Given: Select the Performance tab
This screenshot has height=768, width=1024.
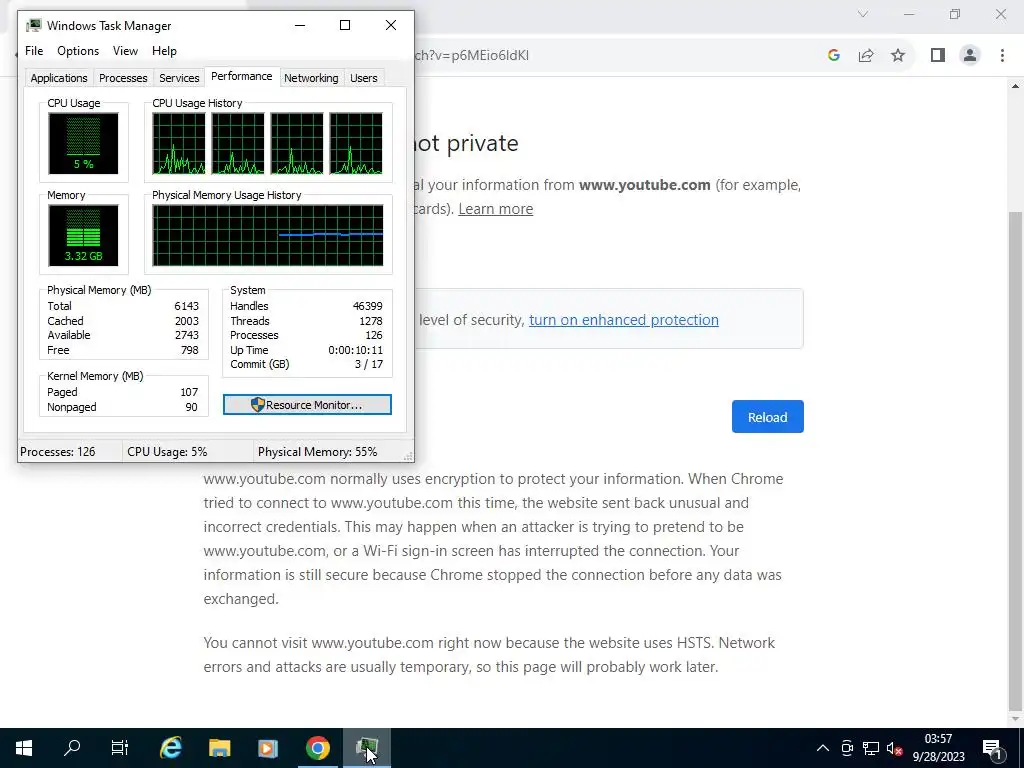Looking at the screenshot, I should [242, 76].
